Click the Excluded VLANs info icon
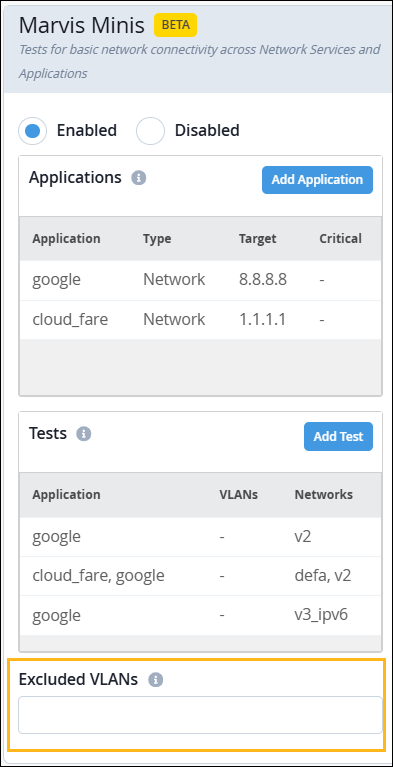This screenshot has height=767, width=393. pyautogui.click(x=156, y=679)
